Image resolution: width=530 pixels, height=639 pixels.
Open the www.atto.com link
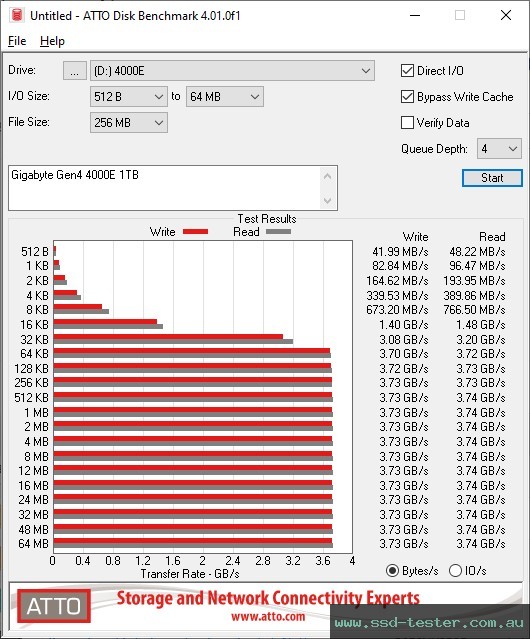point(268,616)
